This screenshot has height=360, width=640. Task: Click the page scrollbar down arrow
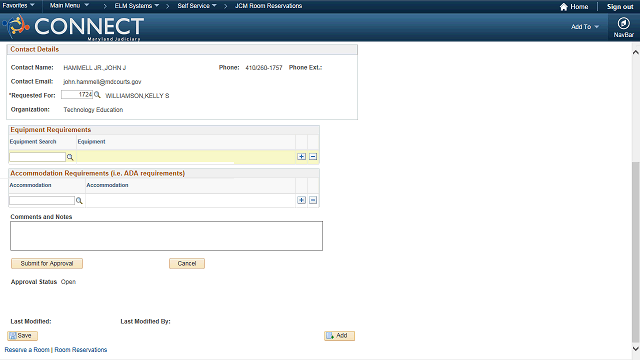(x=636, y=349)
